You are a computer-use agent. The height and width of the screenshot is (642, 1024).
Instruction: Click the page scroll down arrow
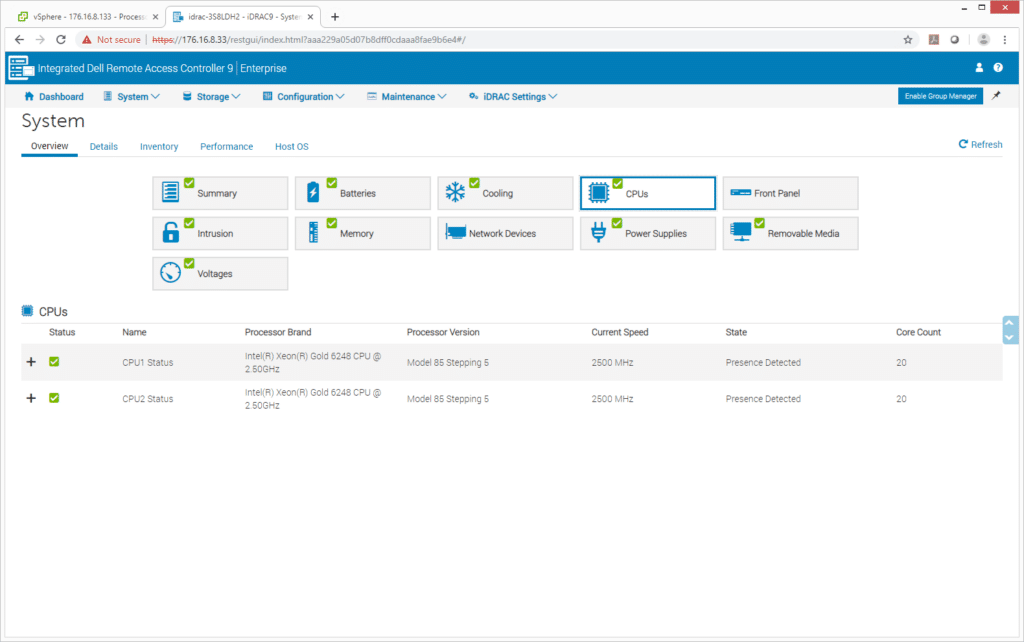(1010, 337)
